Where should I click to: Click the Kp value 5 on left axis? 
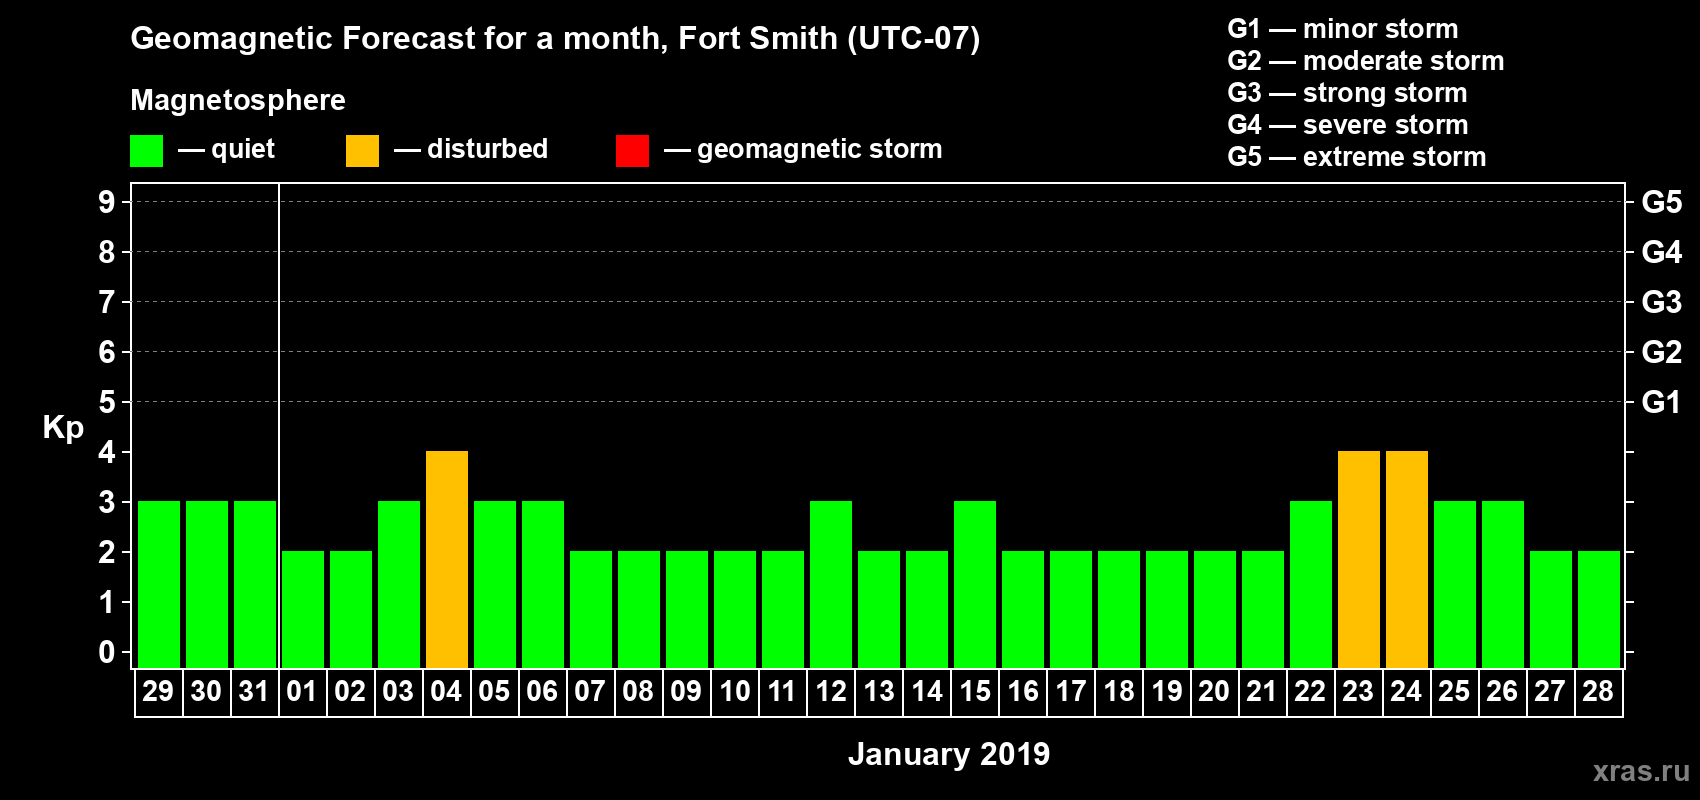click(107, 402)
